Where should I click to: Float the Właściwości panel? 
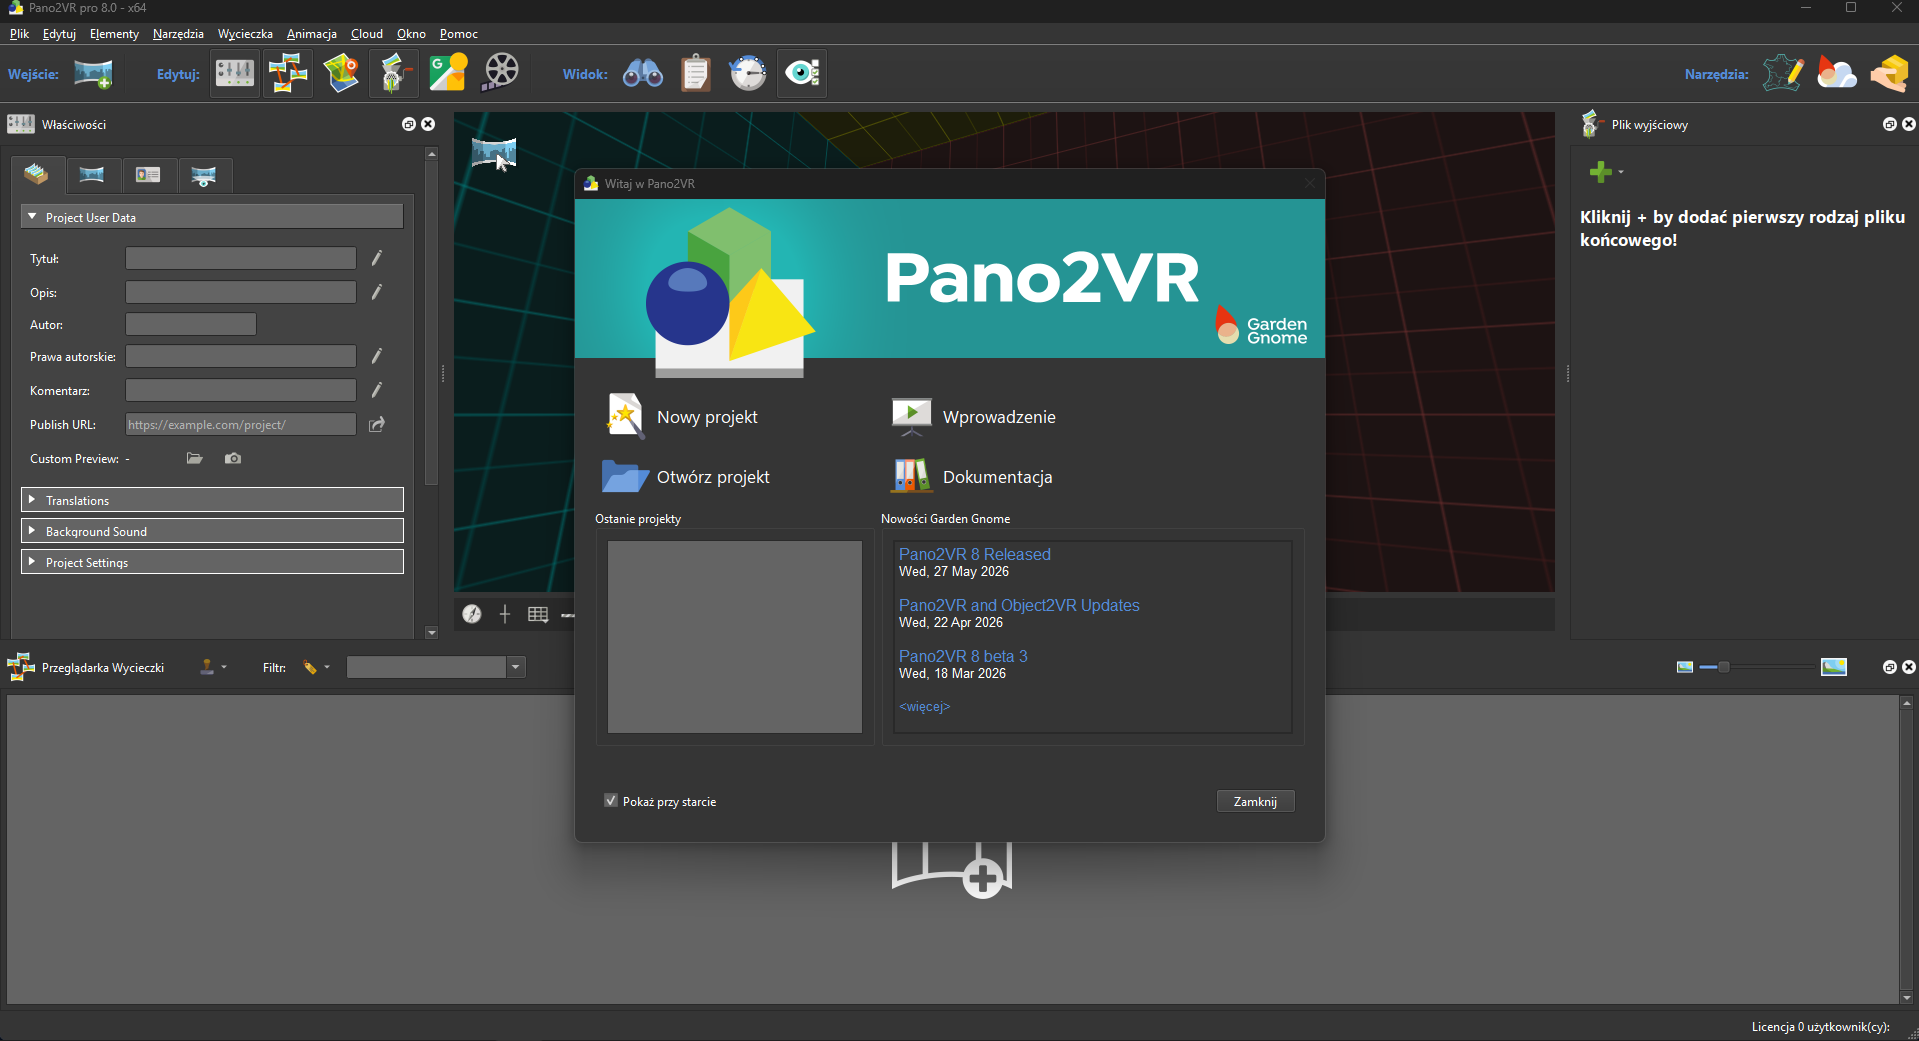click(x=409, y=124)
